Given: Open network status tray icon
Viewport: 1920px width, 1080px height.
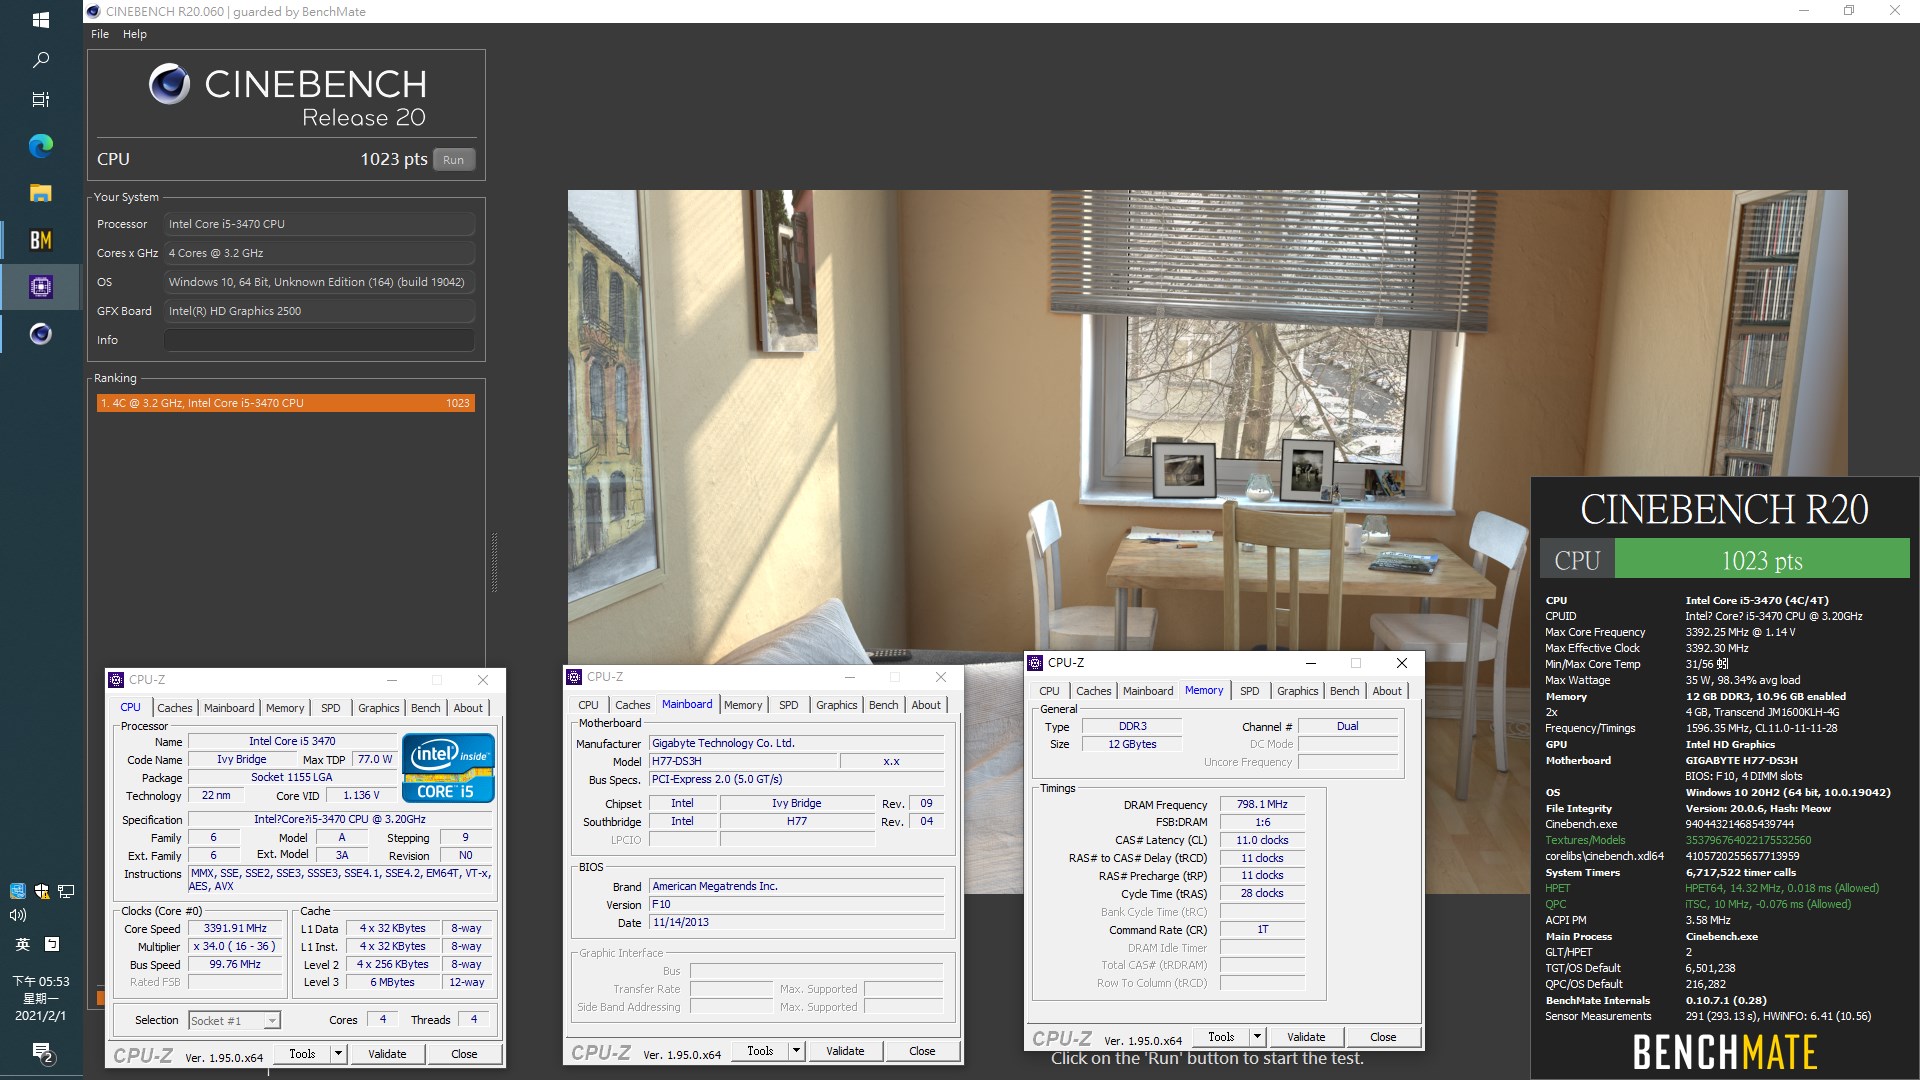Looking at the screenshot, I should pyautogui.click(x=66, y=891).
